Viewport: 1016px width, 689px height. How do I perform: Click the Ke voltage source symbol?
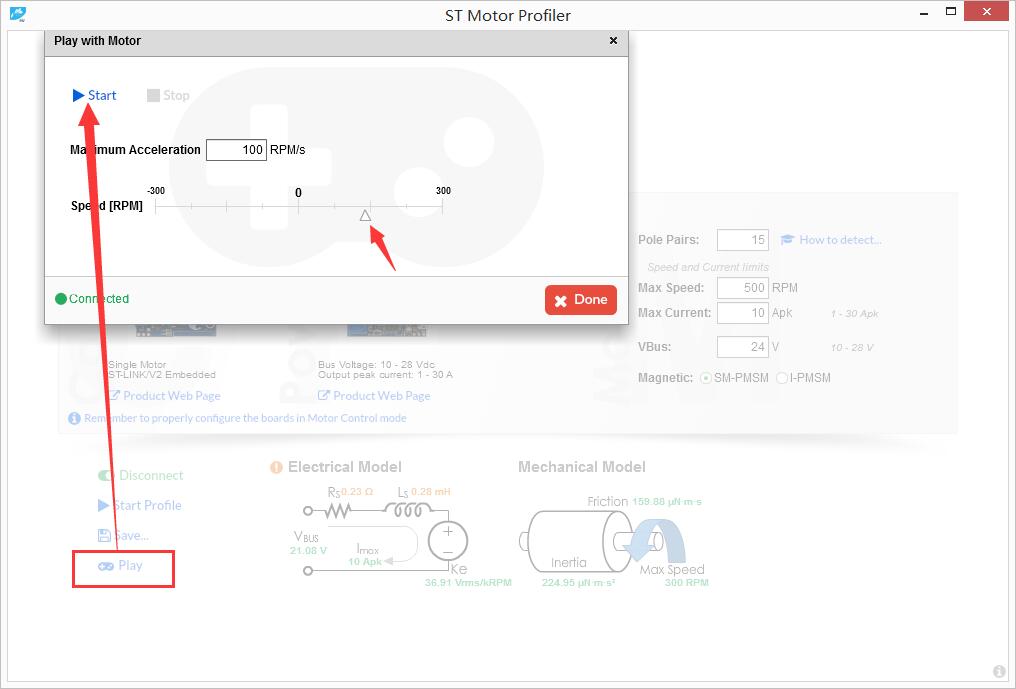click(448, 541)
